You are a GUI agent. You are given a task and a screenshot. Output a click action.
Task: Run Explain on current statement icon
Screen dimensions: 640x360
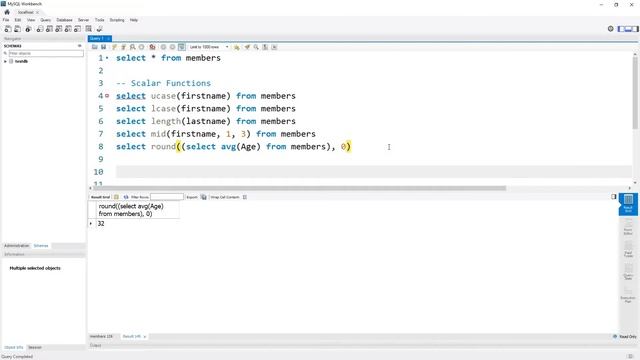132,47
